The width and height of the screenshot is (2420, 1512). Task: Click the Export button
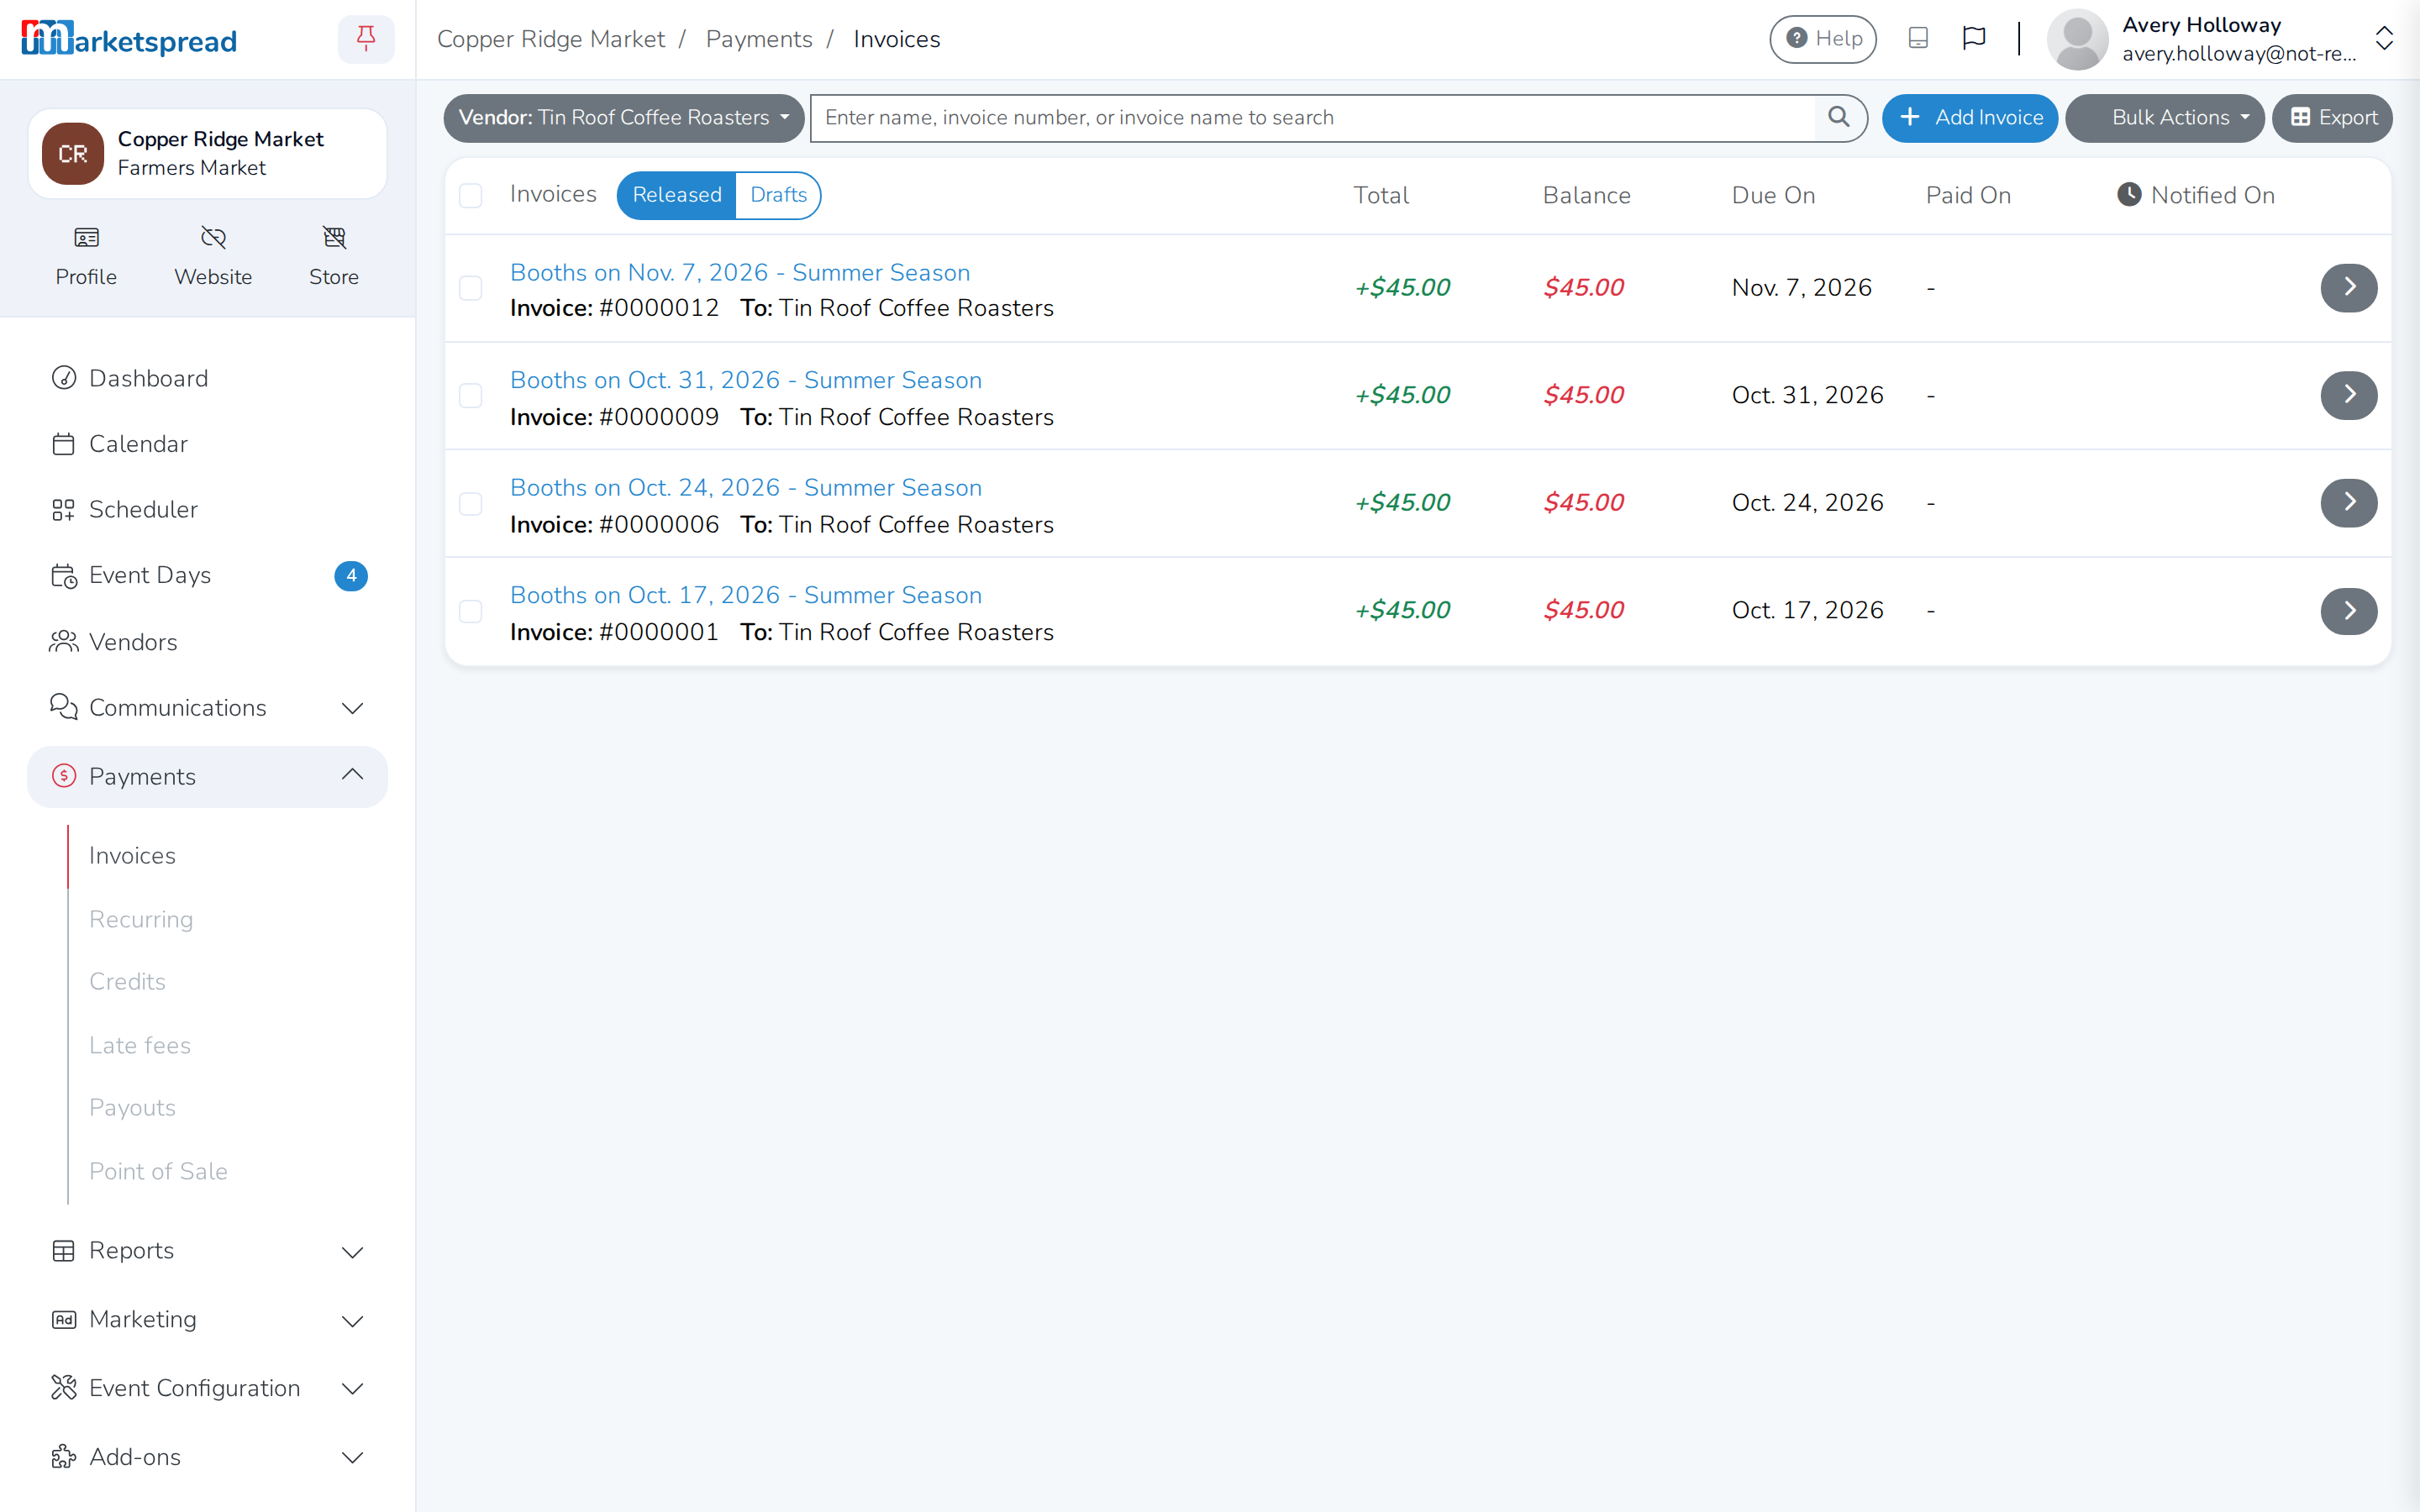coord(2333,118)
